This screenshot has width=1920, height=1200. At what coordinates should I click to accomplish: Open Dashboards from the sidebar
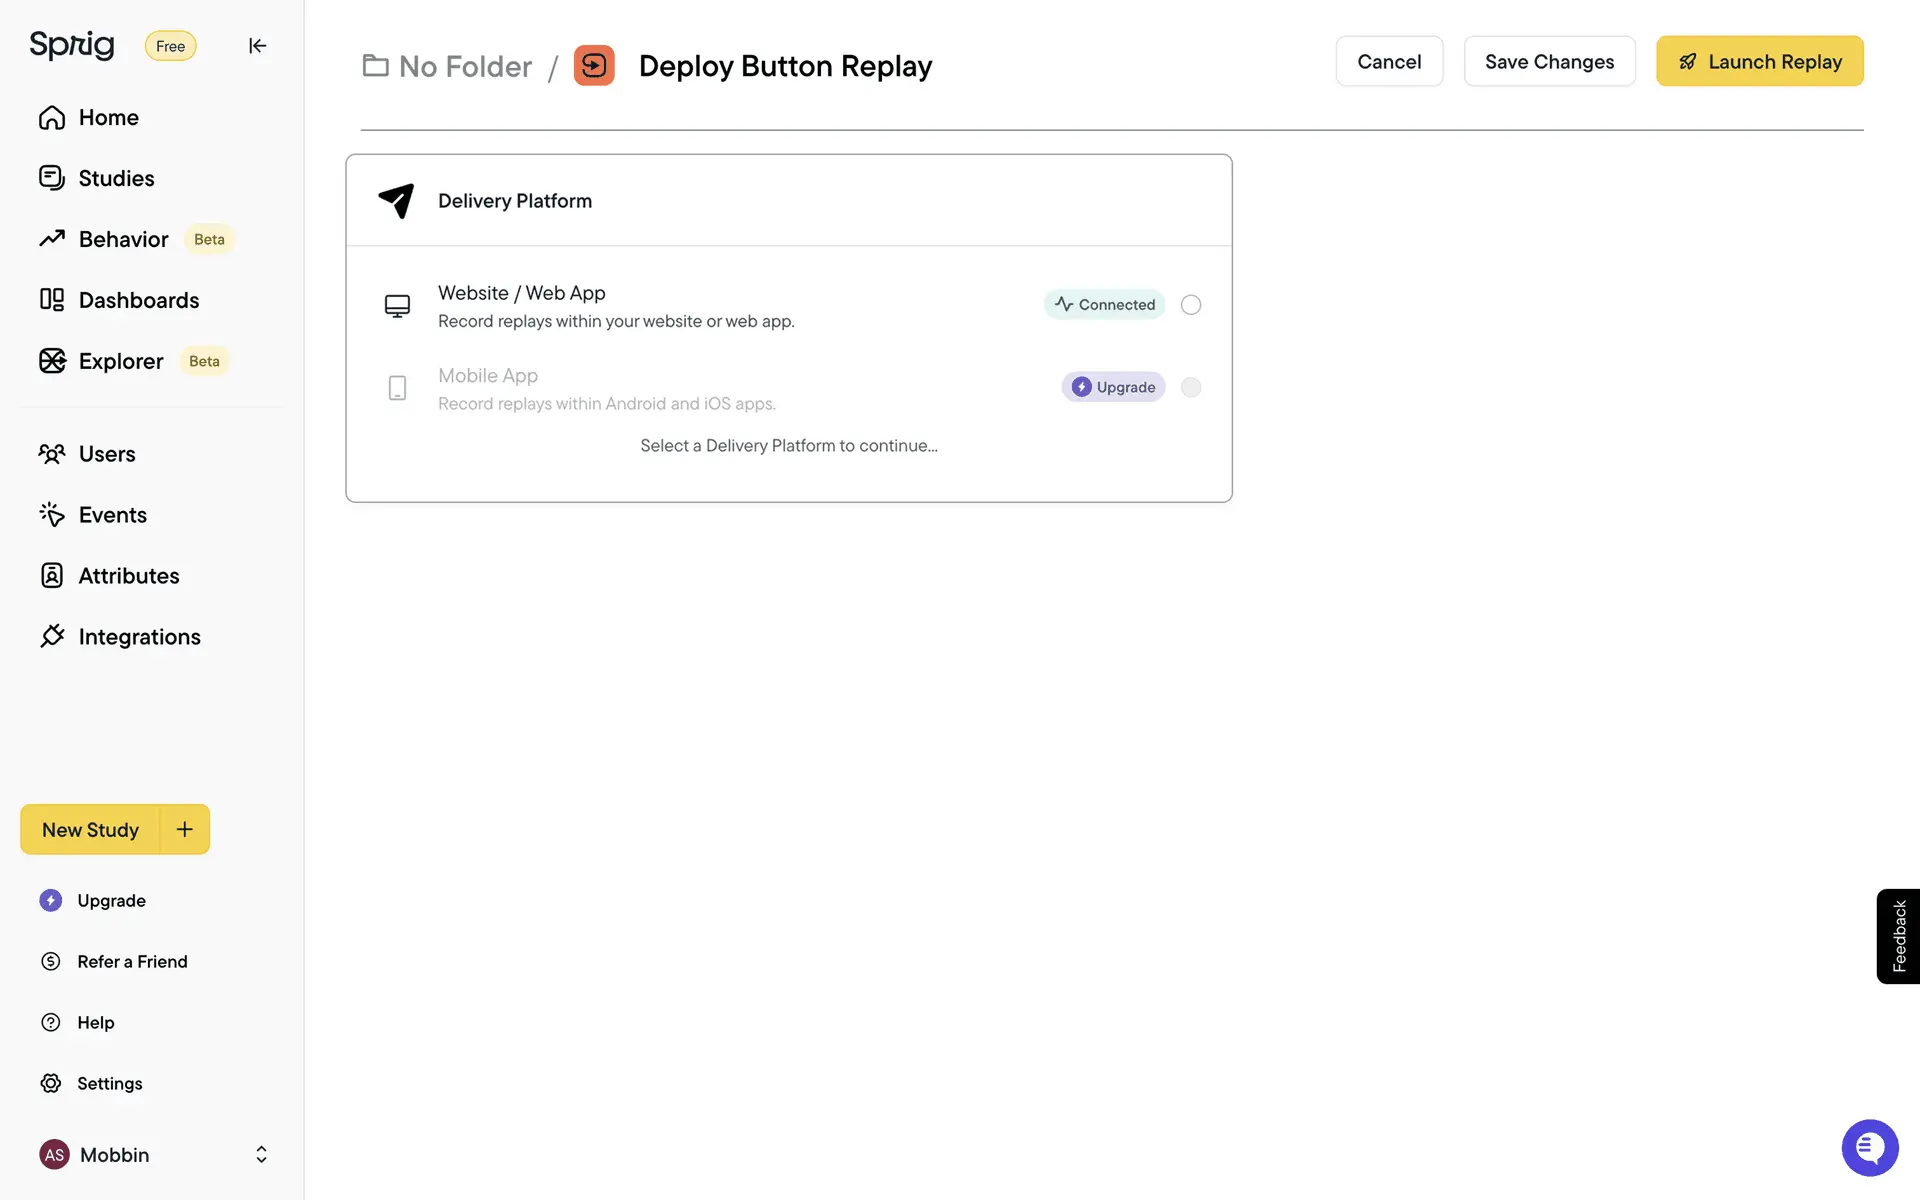[138, 300]
